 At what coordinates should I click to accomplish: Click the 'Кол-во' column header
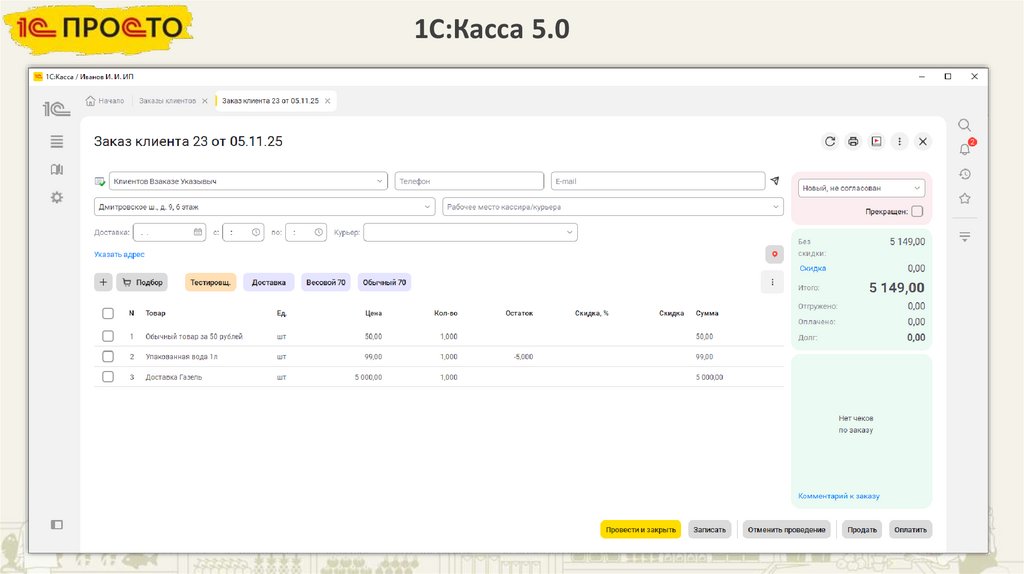pos(446,313)
